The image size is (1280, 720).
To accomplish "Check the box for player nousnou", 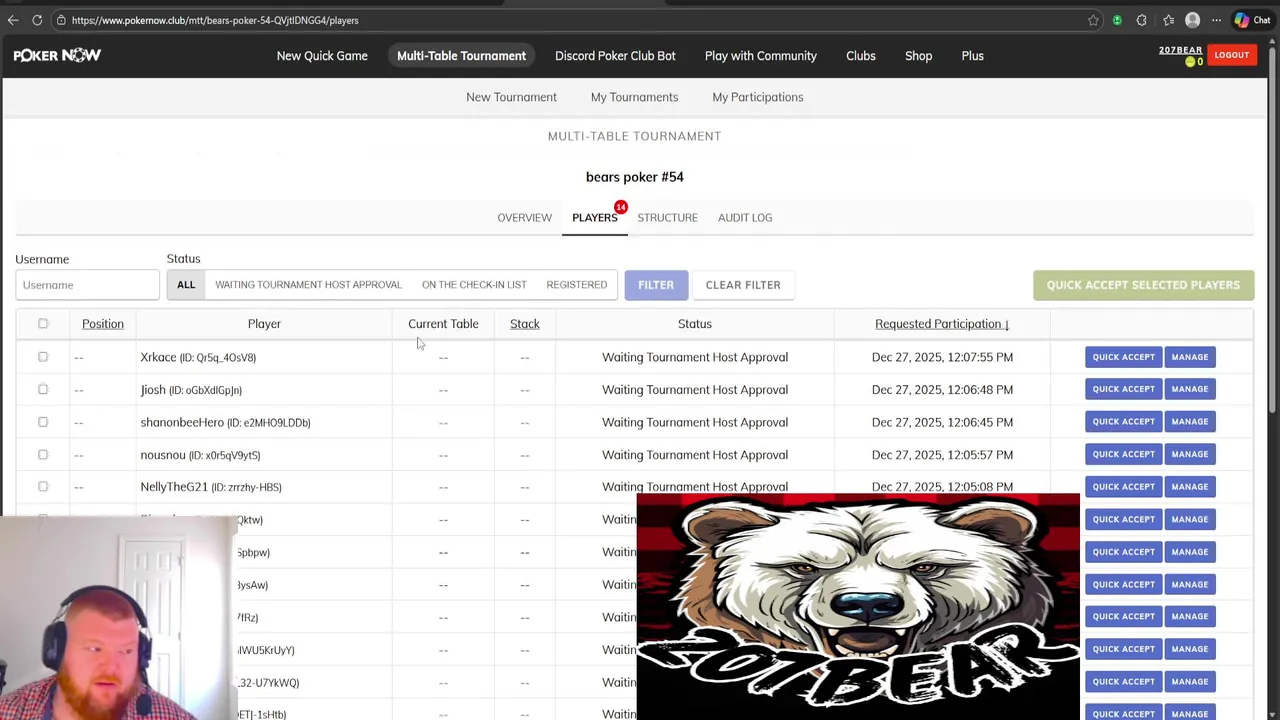I will [43, 454].
